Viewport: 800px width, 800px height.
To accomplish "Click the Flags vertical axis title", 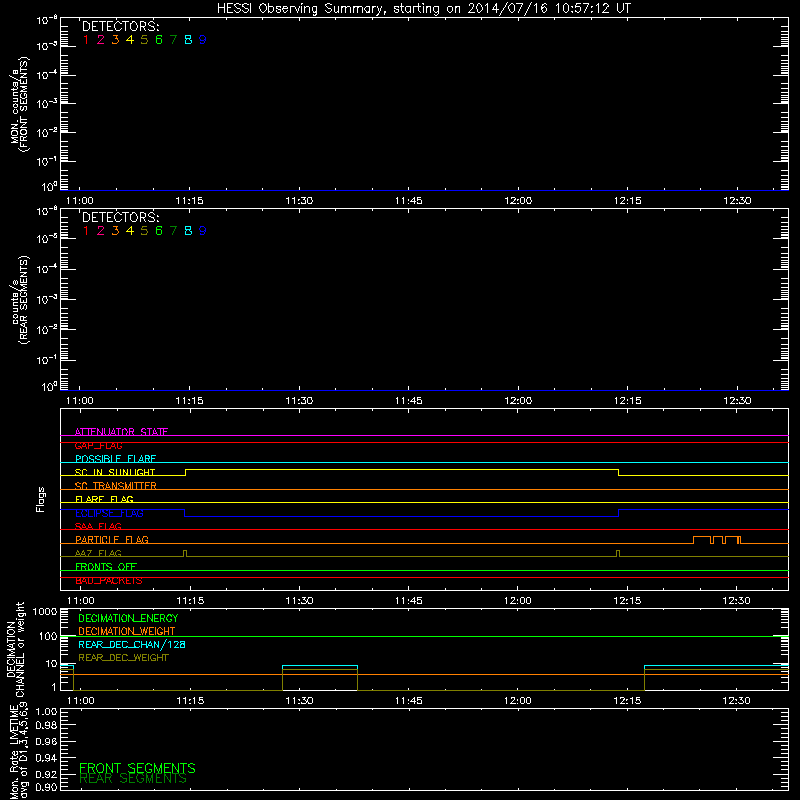I will click(x=41, y=499).
